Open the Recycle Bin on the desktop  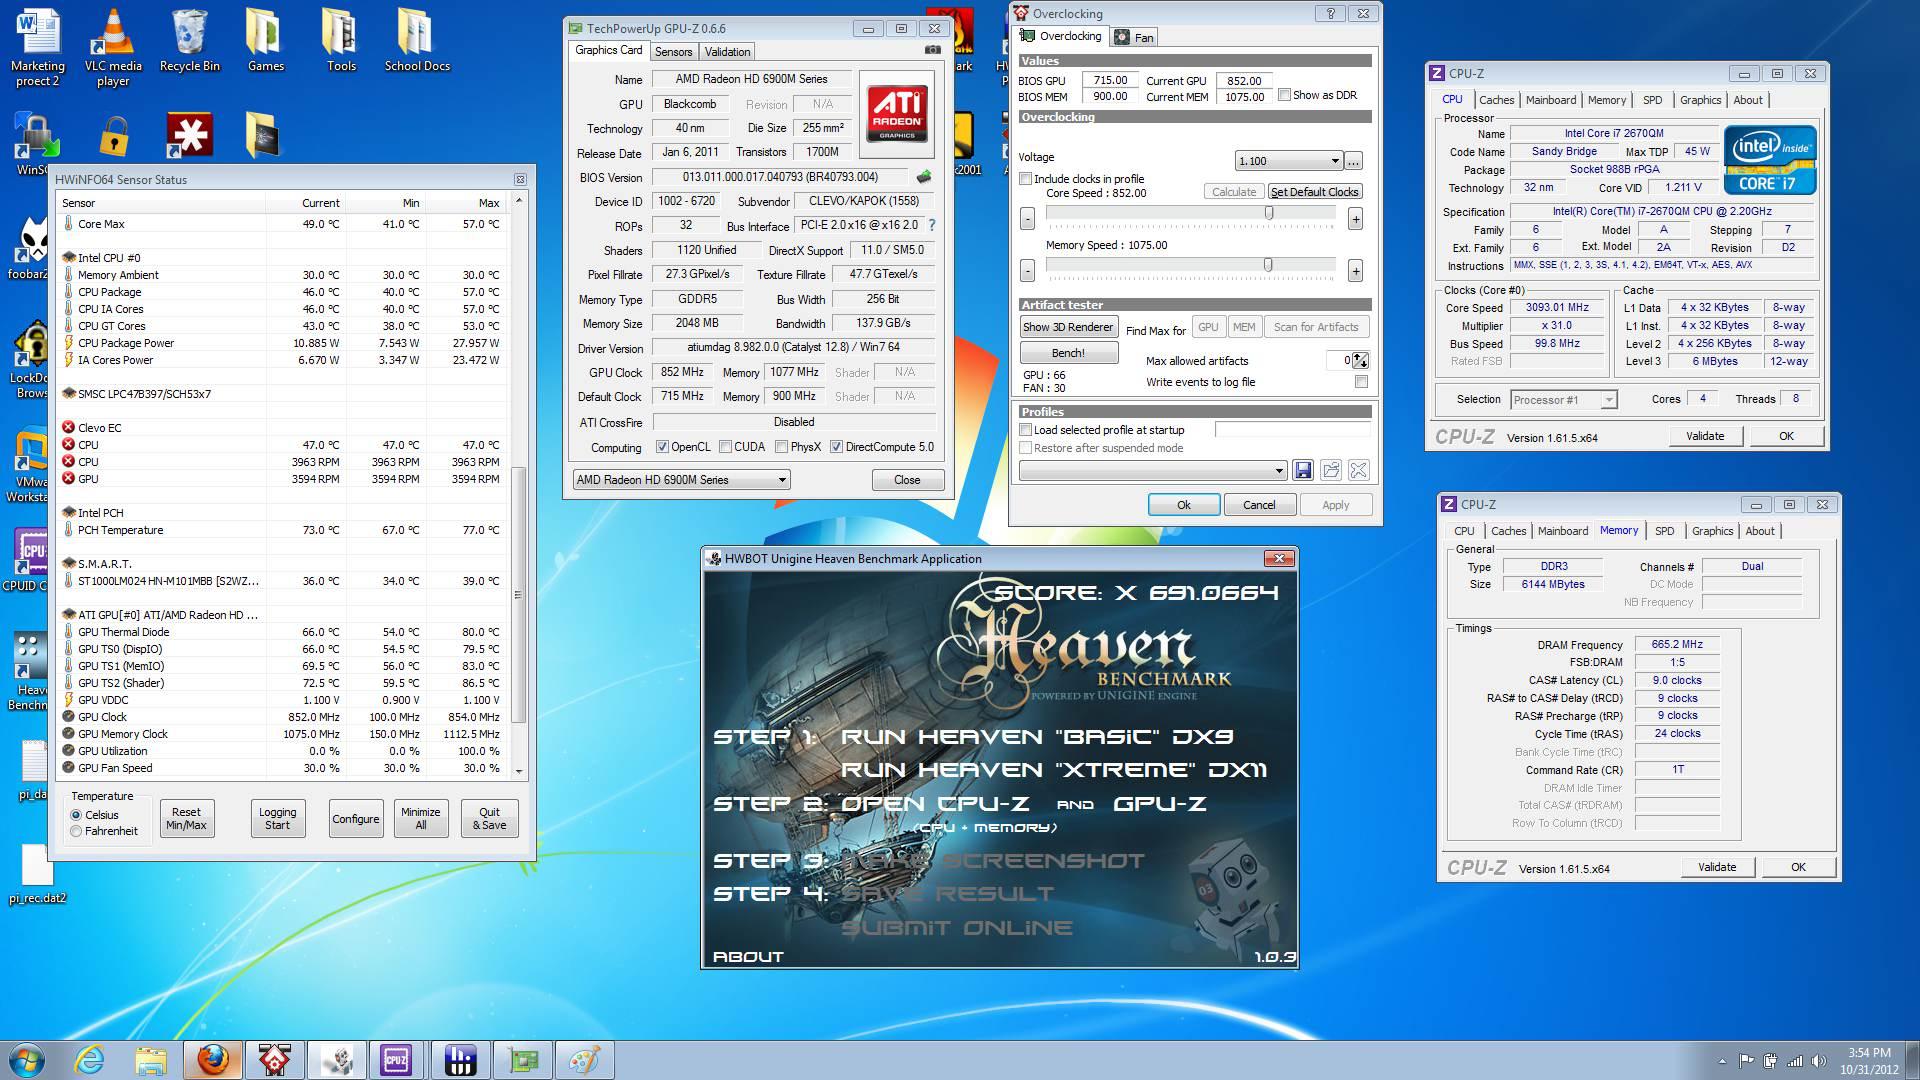[189, 40]
